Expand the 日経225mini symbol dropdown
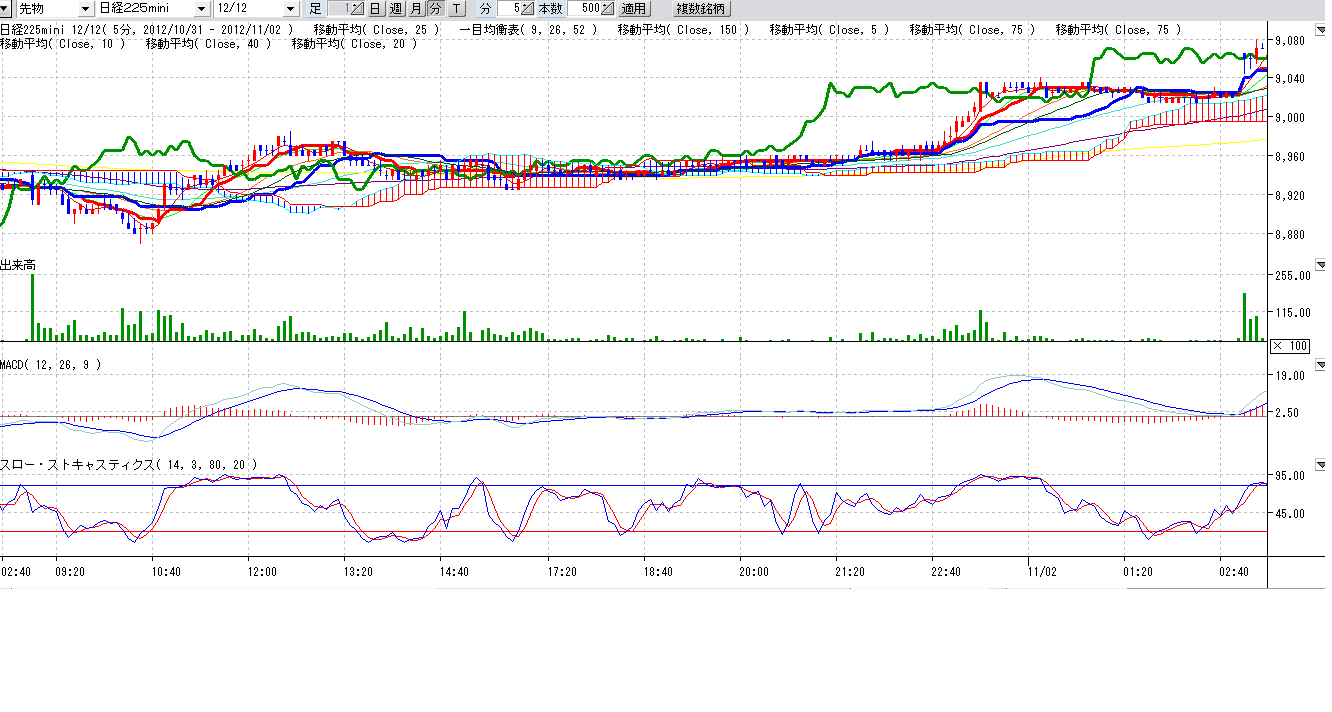The image size is (1332, 712). click(x=200, y=8)
